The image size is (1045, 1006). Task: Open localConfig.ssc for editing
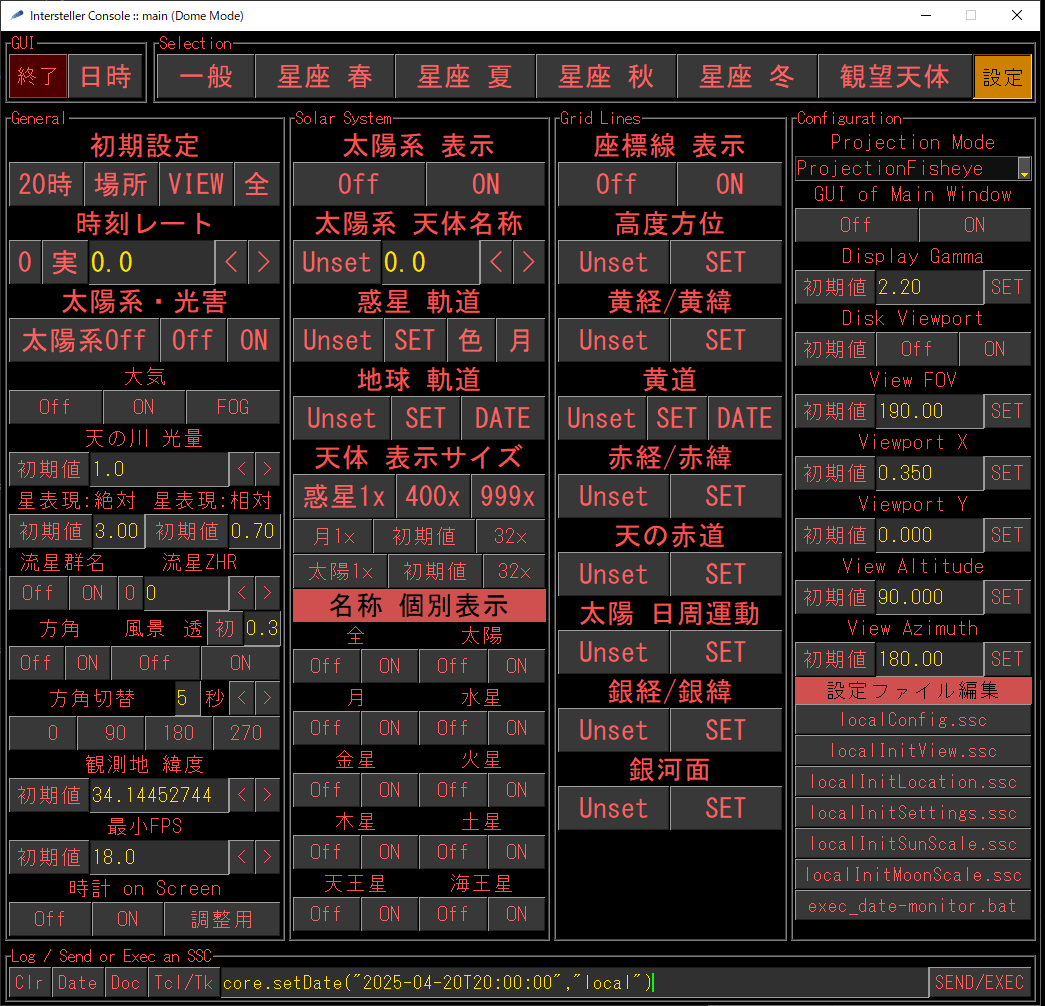coord(913,720)
